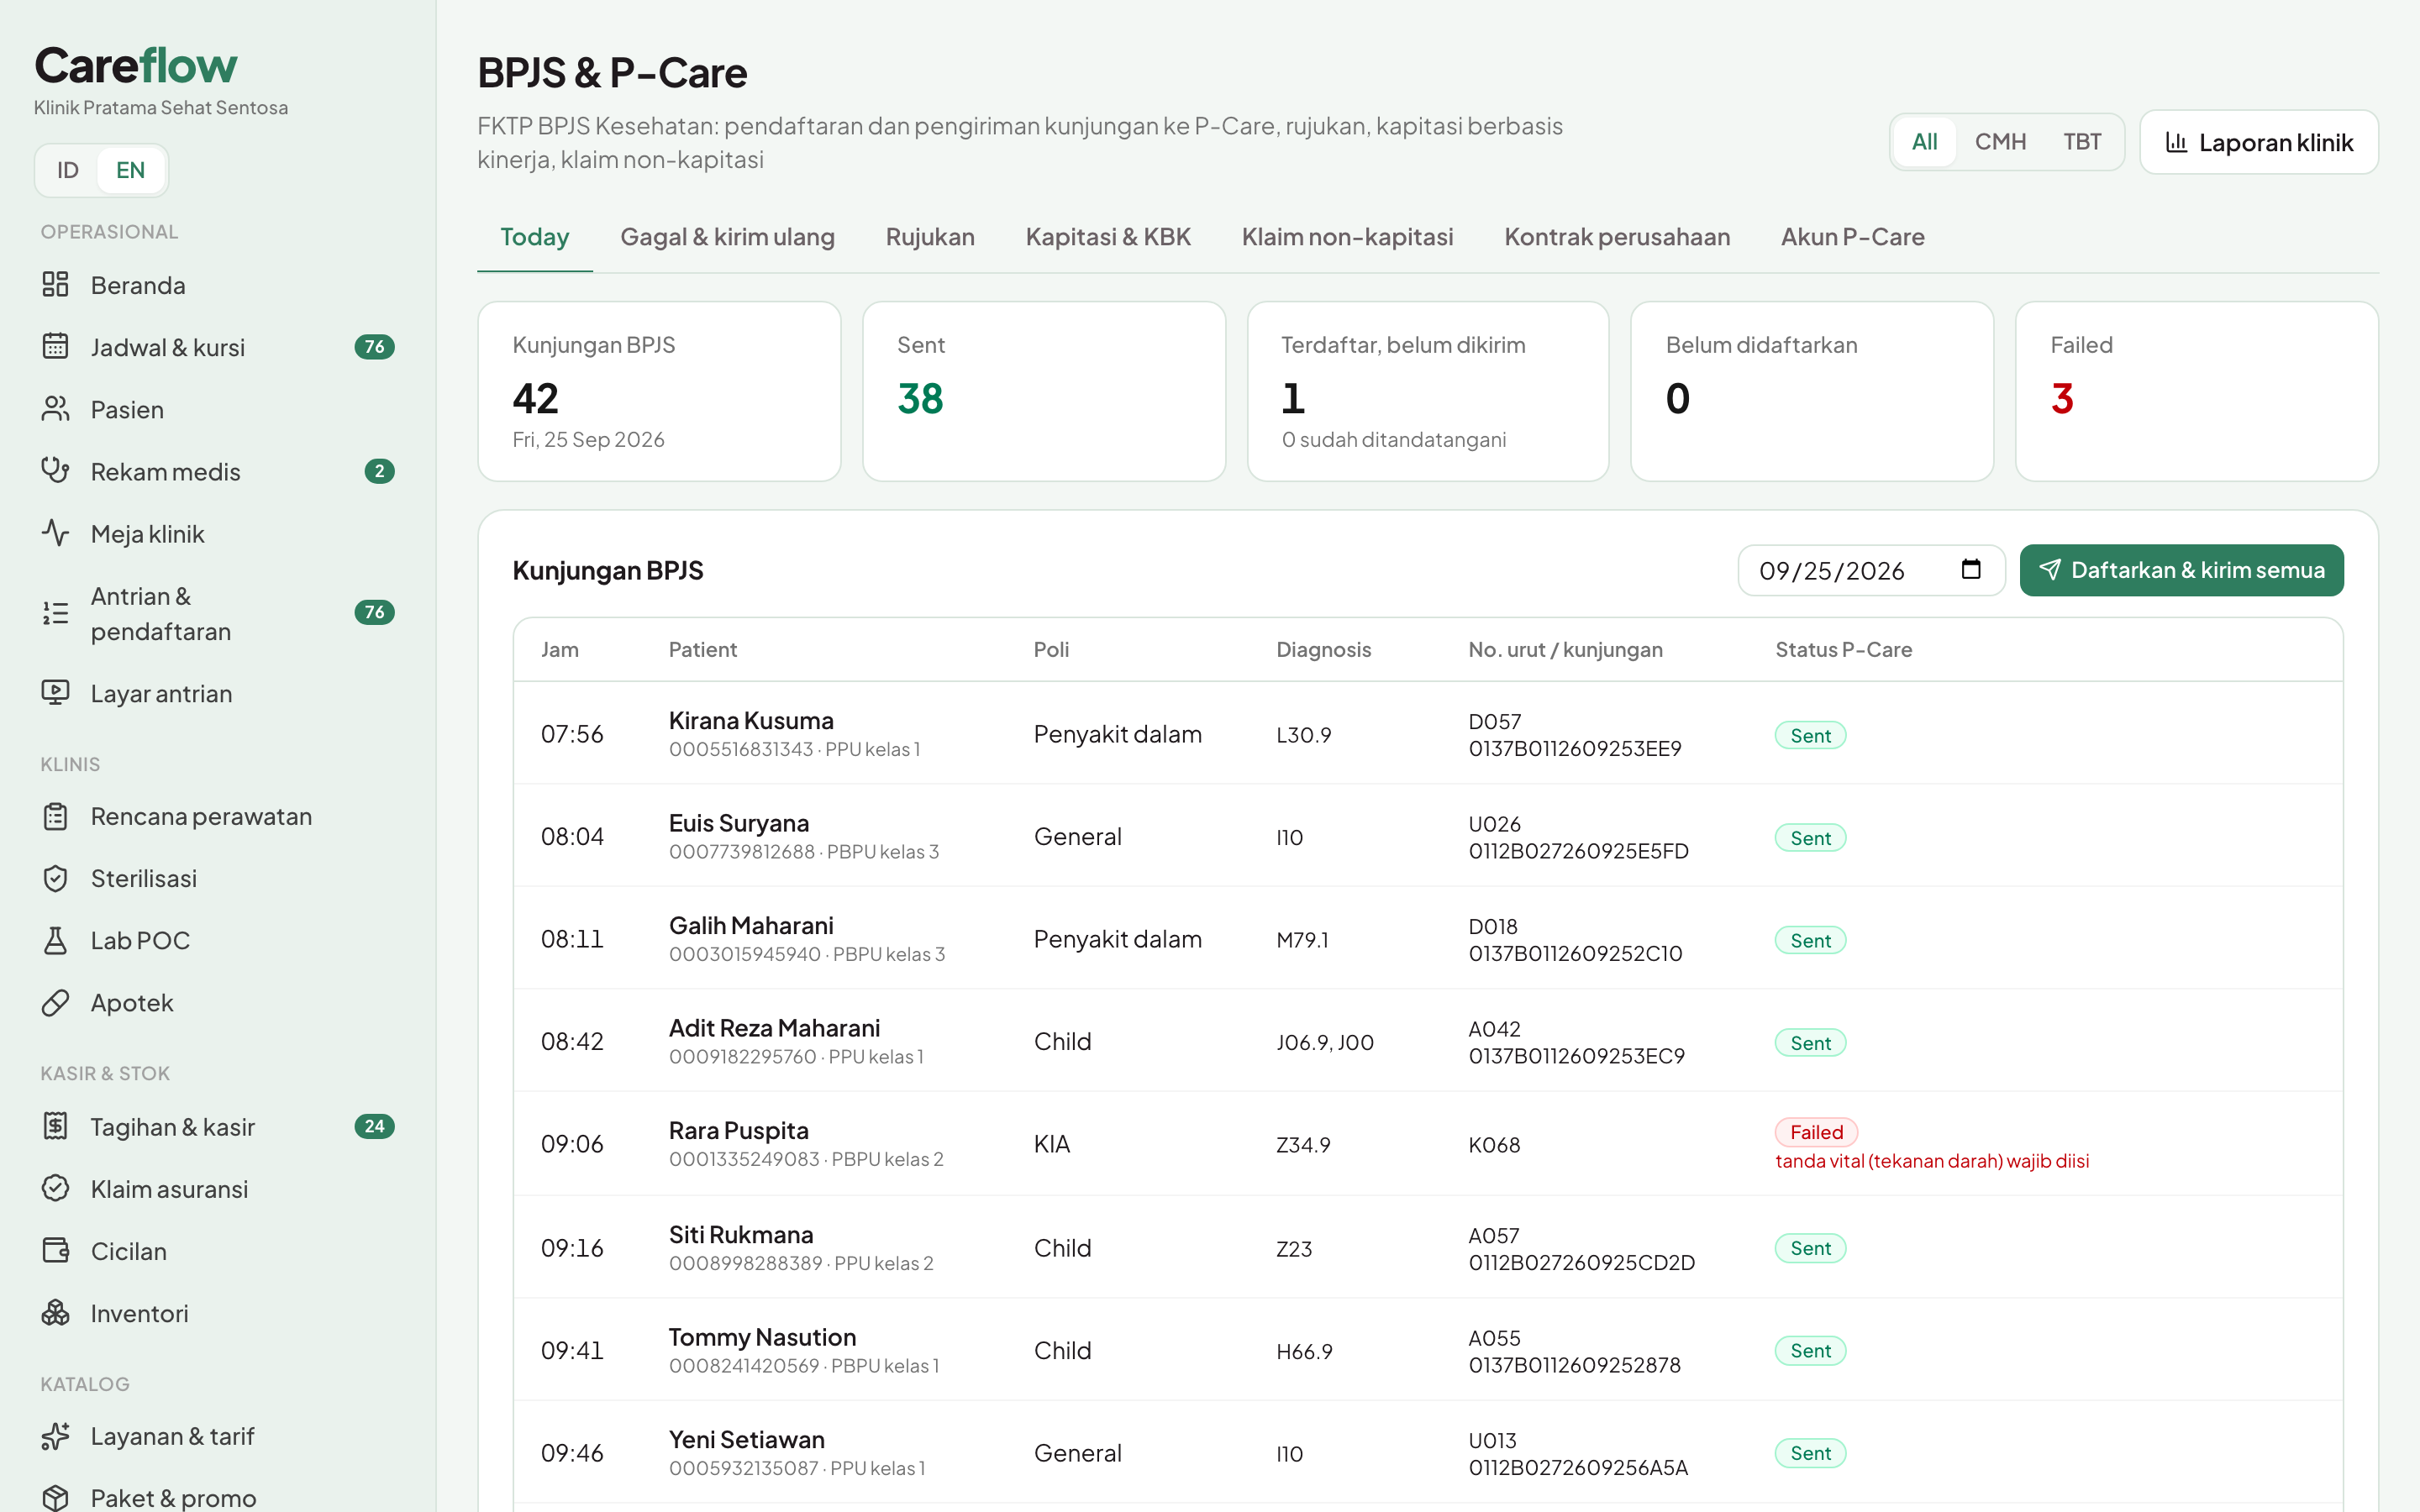Click Daftarkan & kirim semua button
This screenshot has height=1512, width=2420.
point(2181,570)
